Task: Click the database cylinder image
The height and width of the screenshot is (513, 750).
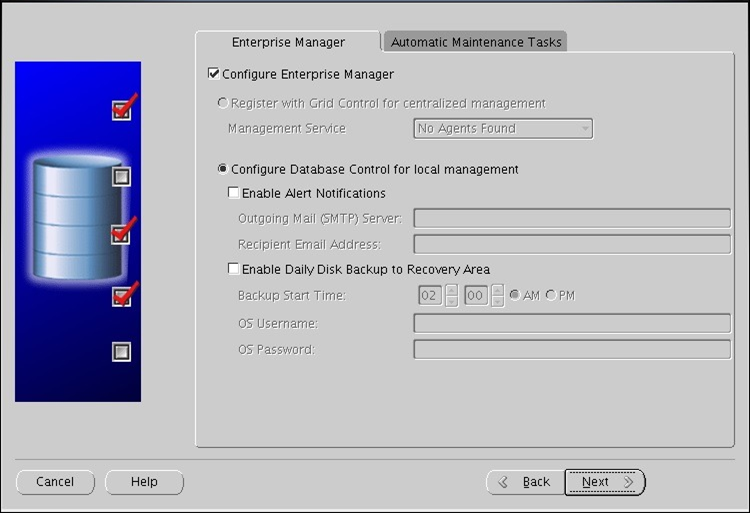Action: point(77,218)
